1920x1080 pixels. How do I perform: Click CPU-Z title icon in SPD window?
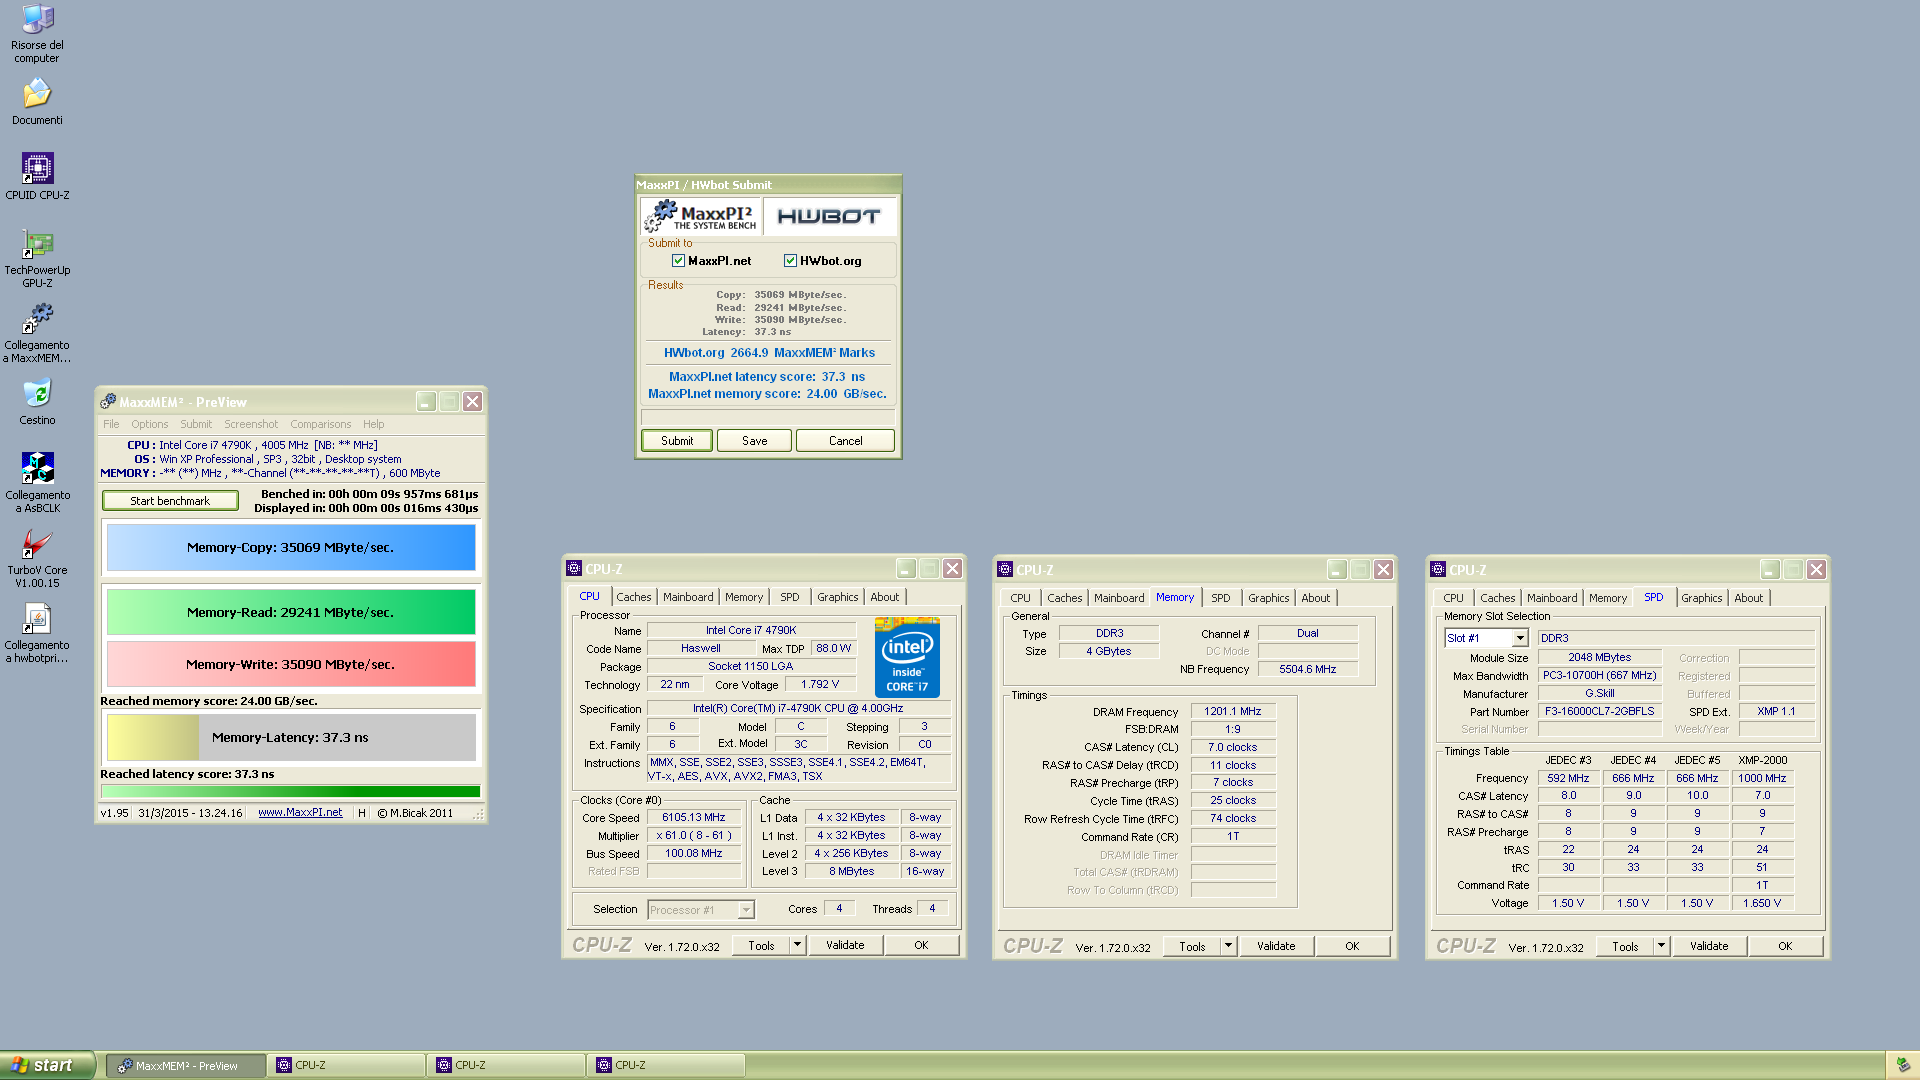[x=1438, y=570]
